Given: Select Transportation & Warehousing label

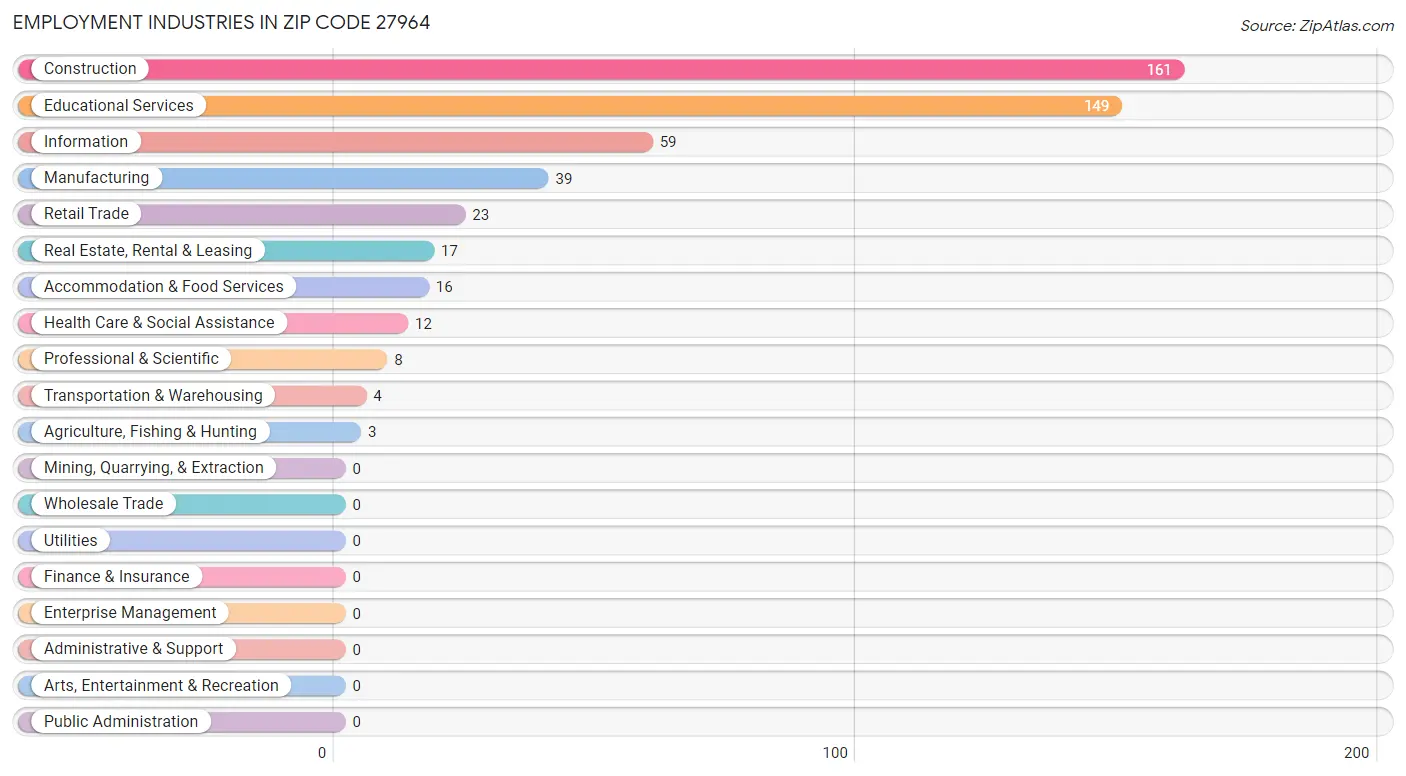Looking at the screenshot, I should coord(153,396).
